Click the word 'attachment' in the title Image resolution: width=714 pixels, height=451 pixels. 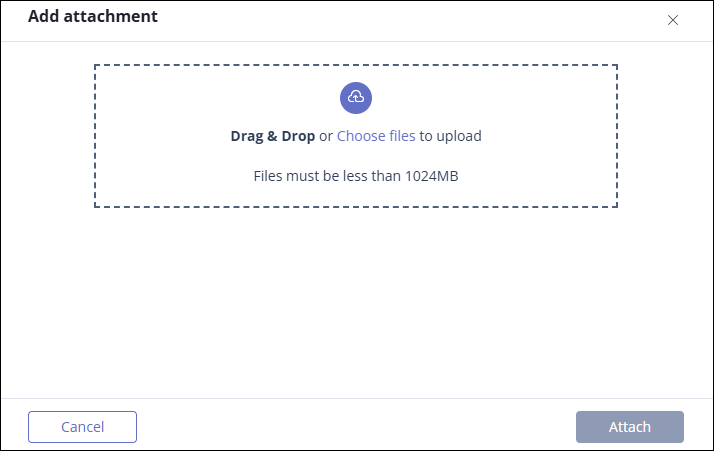111,16
